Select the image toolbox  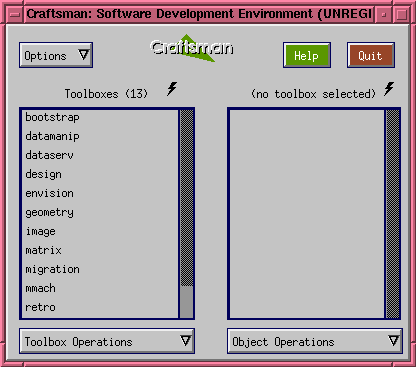coord(100,231)
